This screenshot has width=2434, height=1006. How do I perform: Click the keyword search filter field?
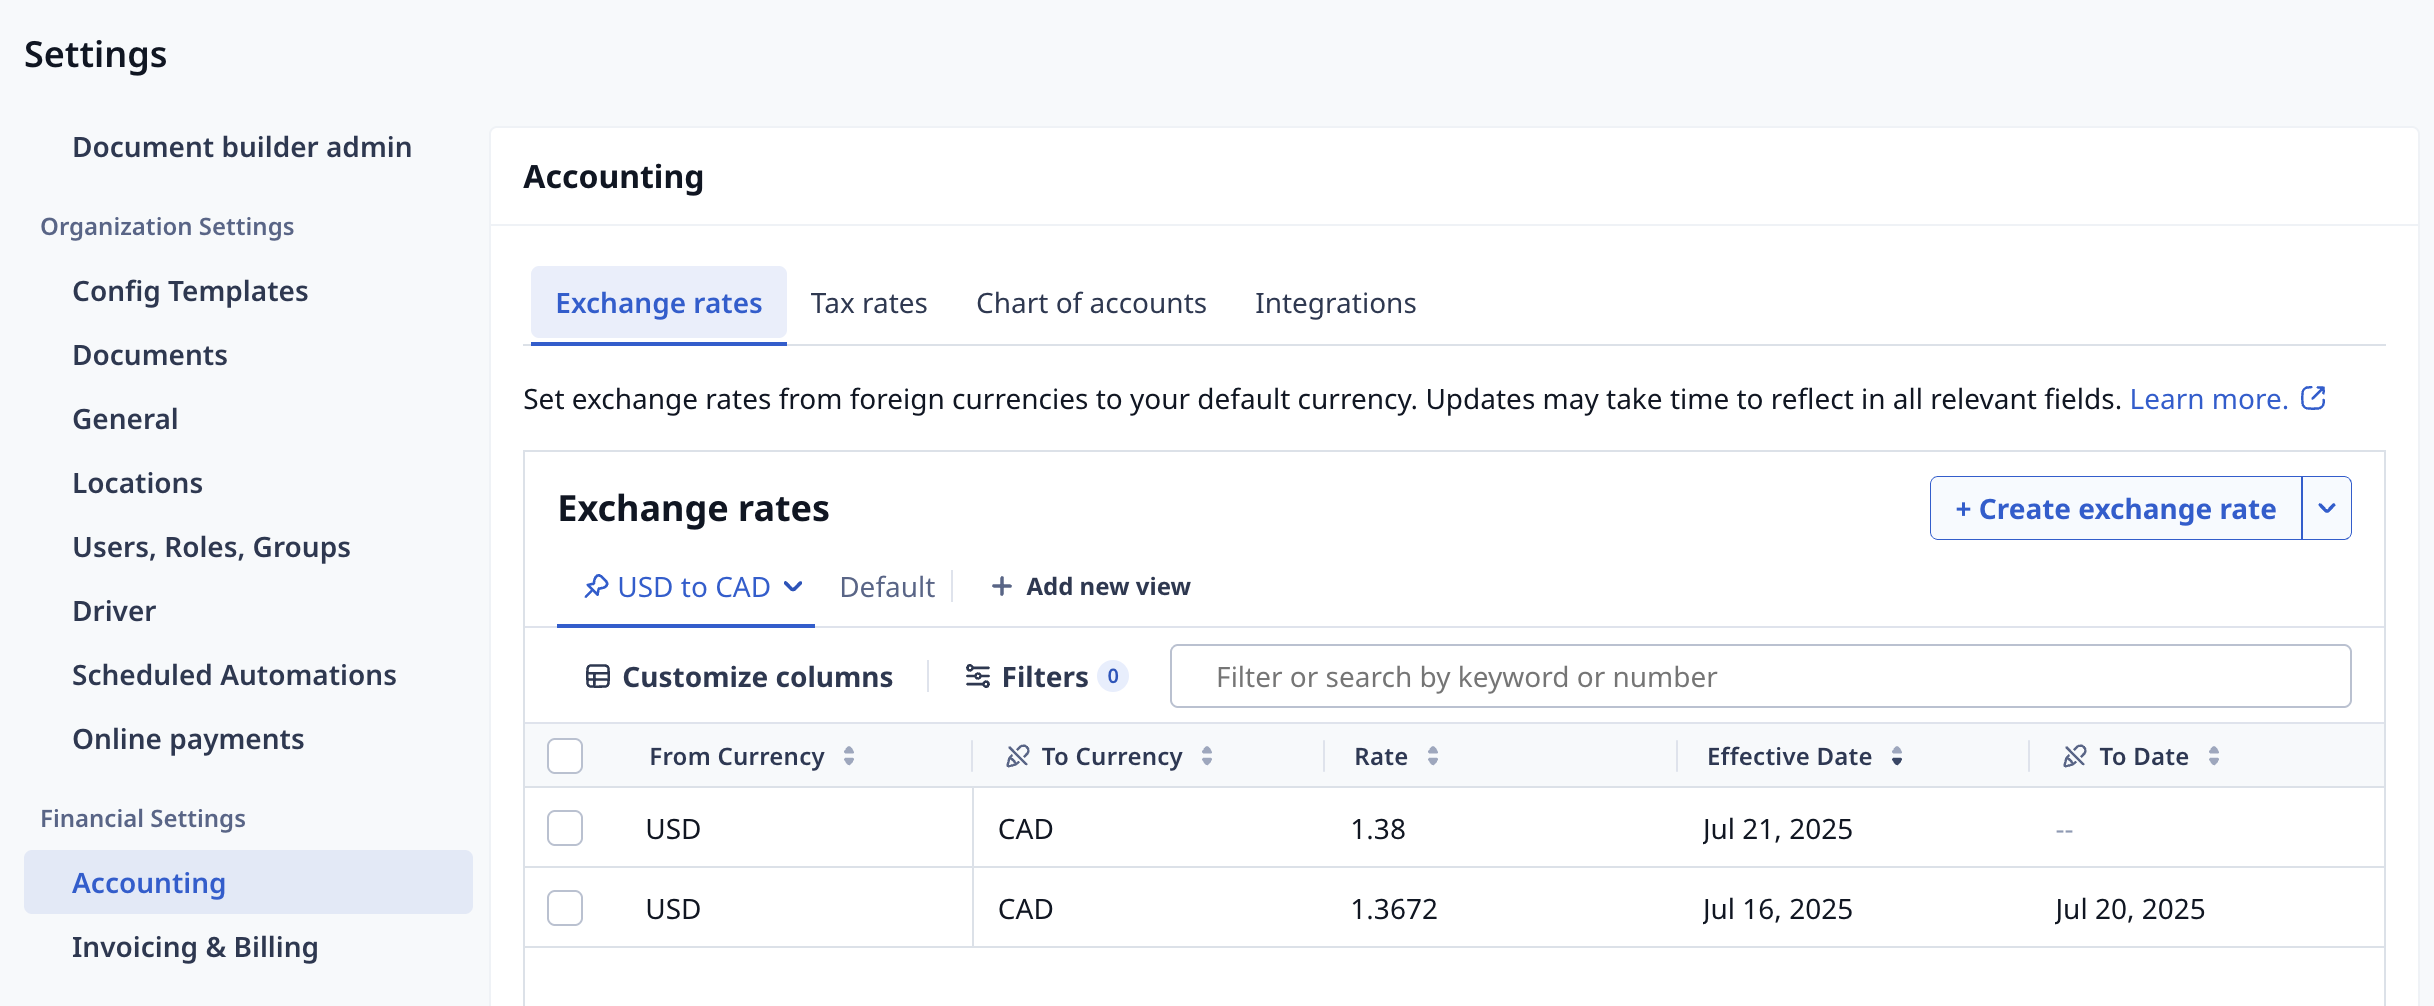coord(1760,676)
